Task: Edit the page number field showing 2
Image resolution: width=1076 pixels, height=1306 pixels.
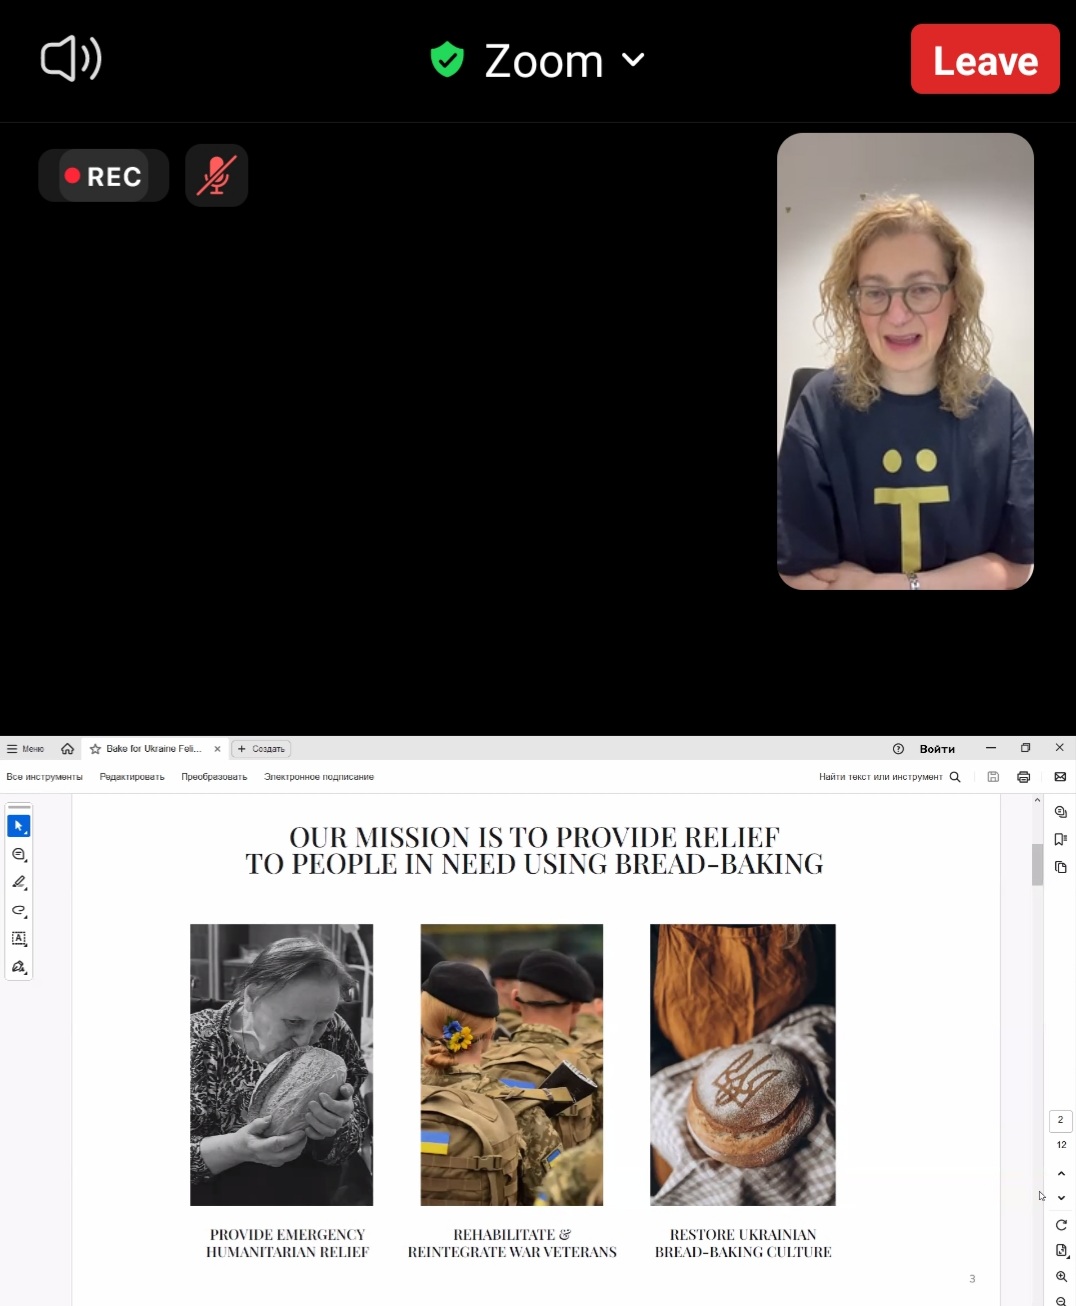Action: pyautogui.click(x=1059, y=1120)
